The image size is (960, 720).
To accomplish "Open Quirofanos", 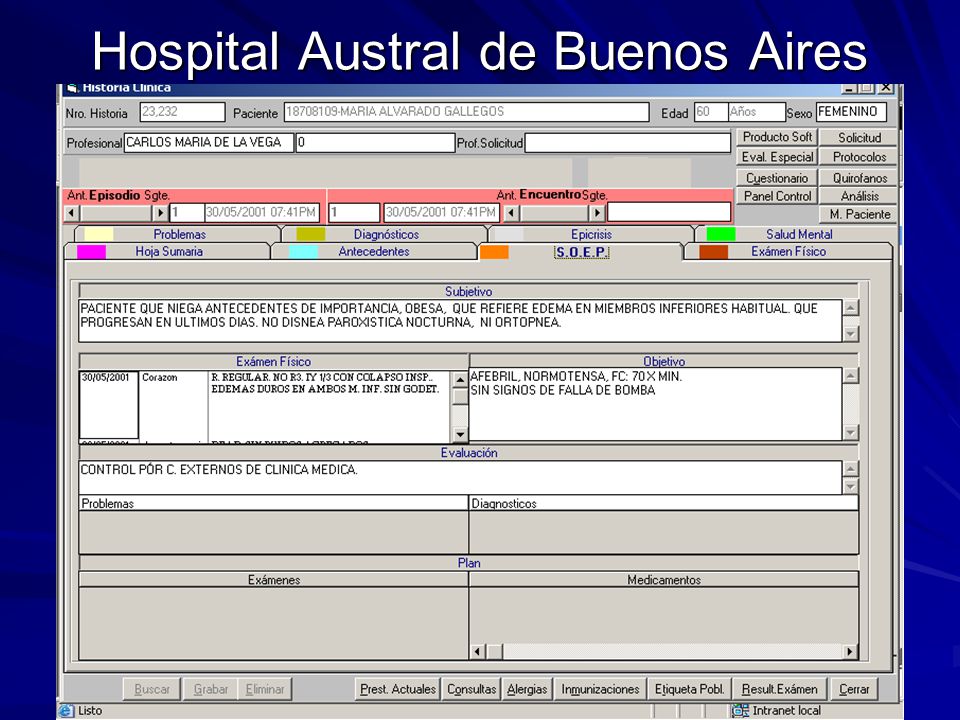I will [859, 178].
